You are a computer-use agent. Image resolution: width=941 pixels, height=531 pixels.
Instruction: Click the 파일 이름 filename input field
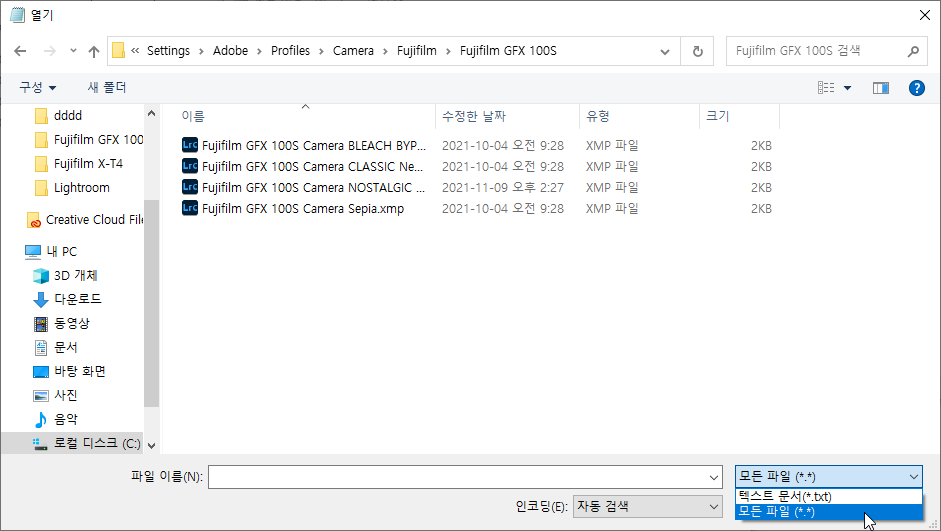pyautogui.click(x=457, y=478)
